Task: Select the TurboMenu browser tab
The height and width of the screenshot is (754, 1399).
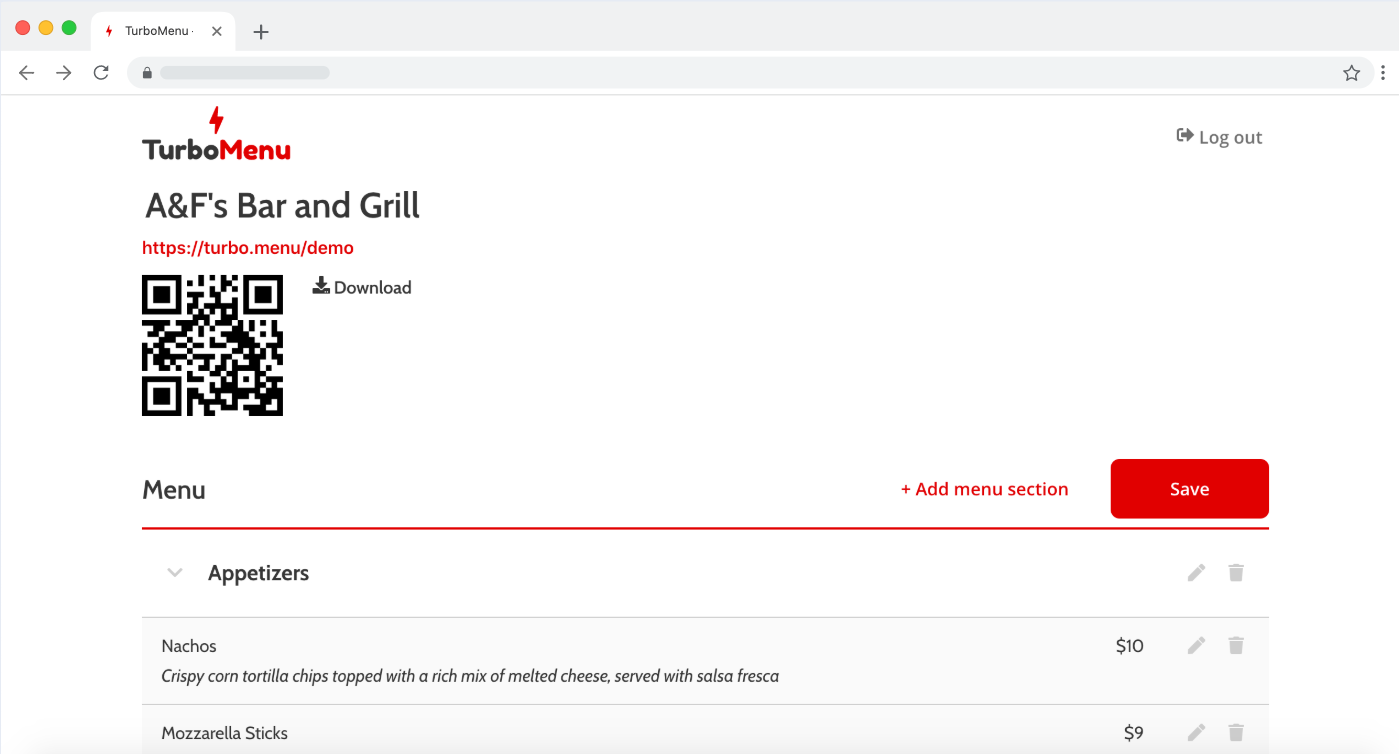Action: (x=155, y=31)
